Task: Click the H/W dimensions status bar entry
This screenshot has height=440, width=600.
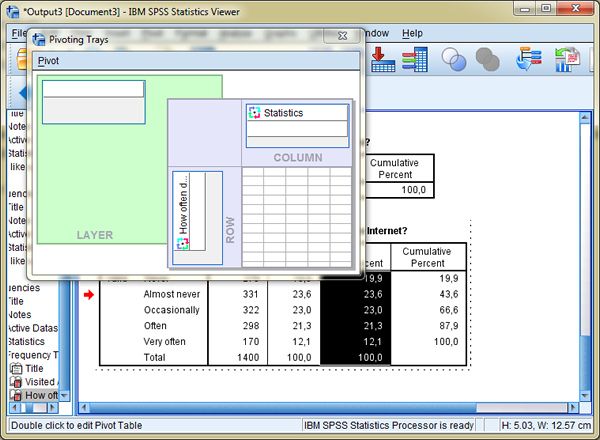Action: click(546, 425)
